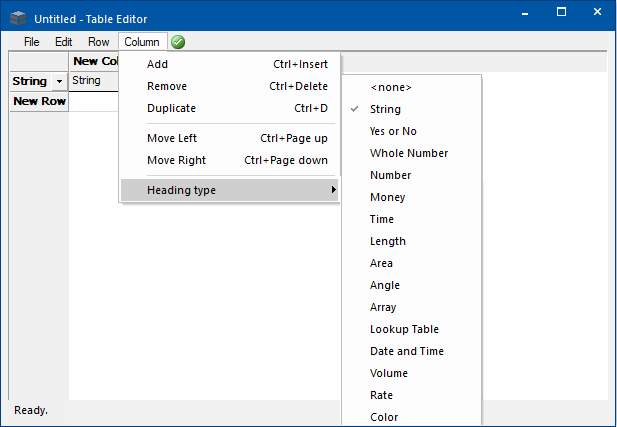
Task: Set heading type to Yes or No
Action: 393,131
